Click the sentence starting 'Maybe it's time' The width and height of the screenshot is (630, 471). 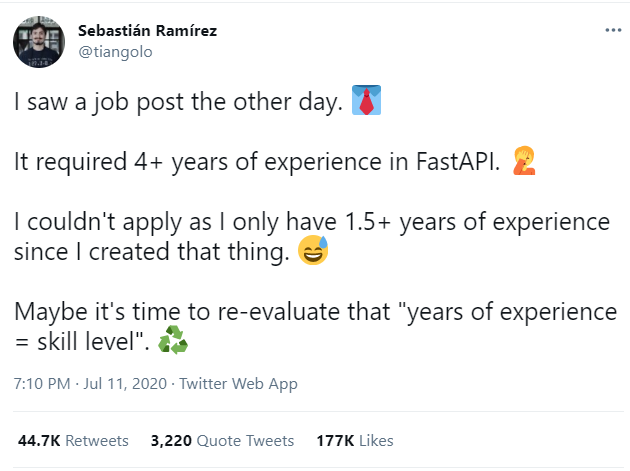pyautogui.click(x=314, y=313)
